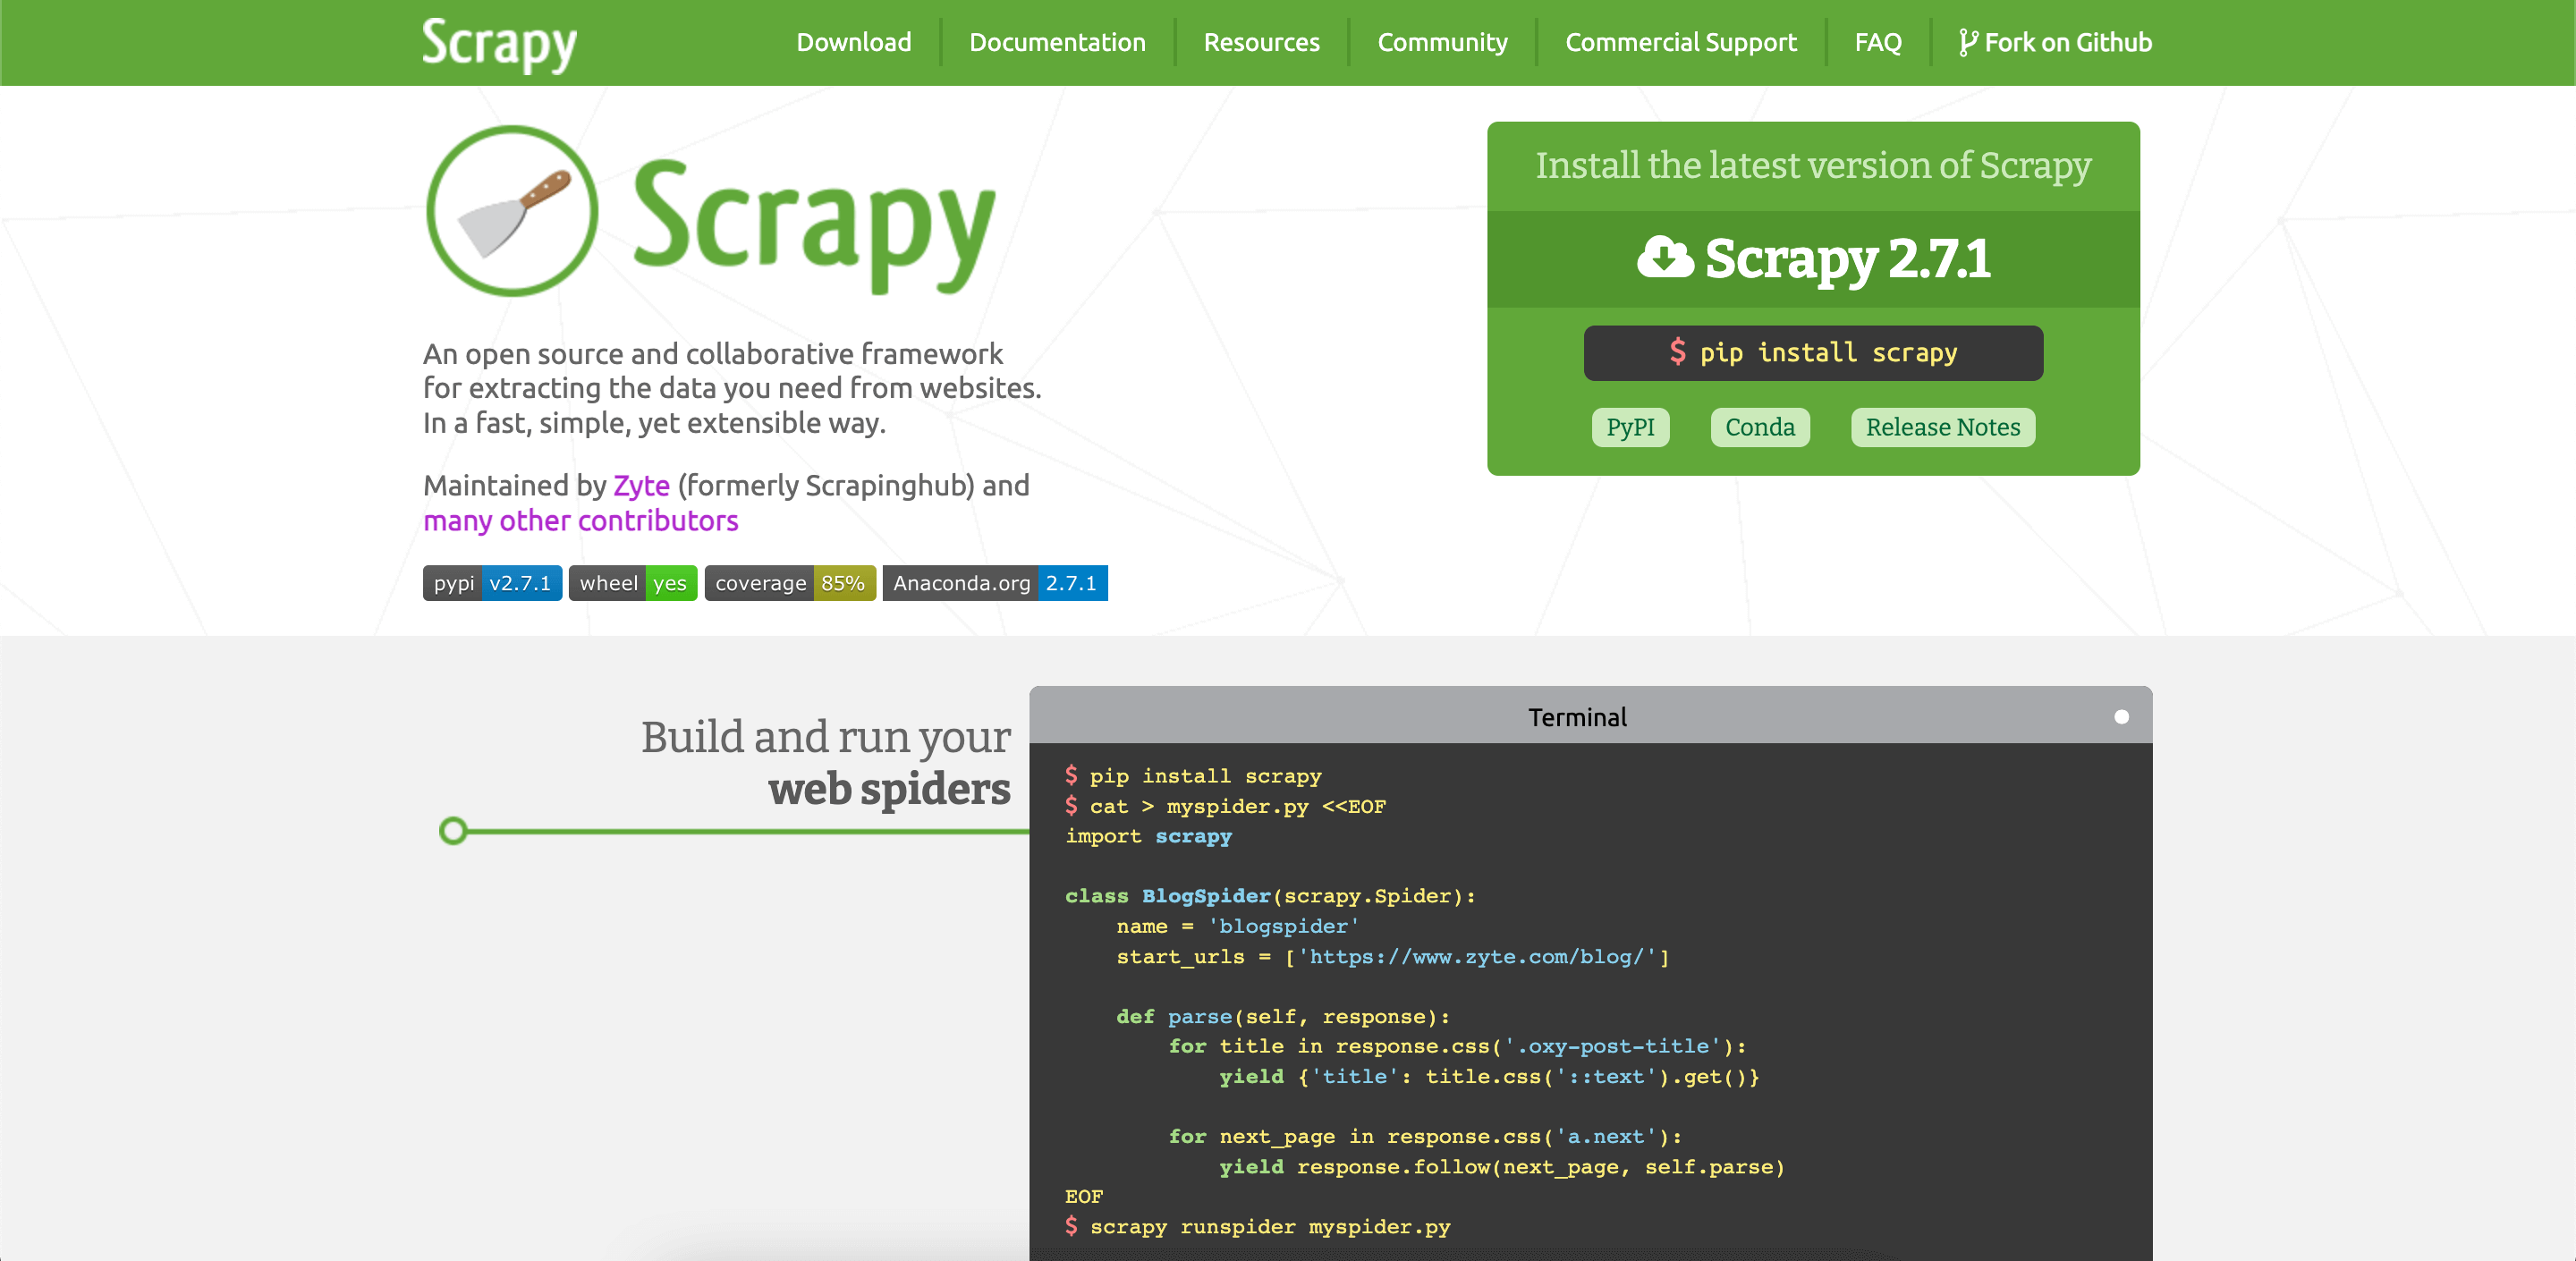This screenshot has width=2576, height=1261.
Task: Open the Conda button
Action: point(1759,427)
